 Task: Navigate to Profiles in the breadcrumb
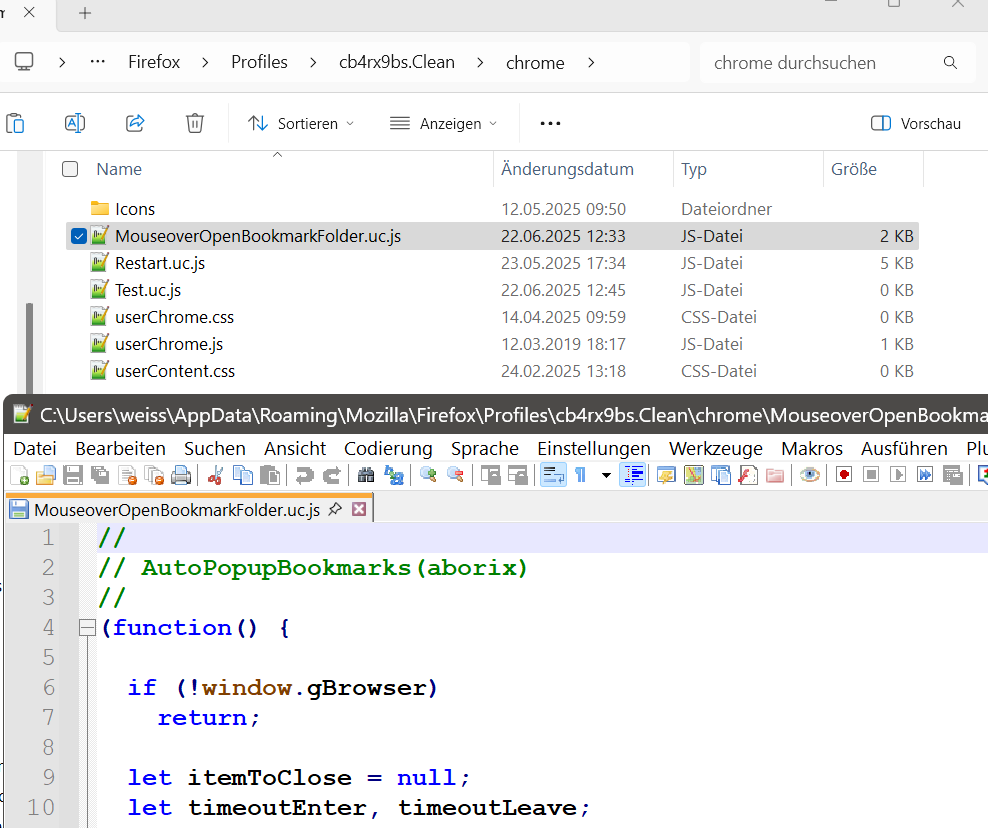(259, 62)
